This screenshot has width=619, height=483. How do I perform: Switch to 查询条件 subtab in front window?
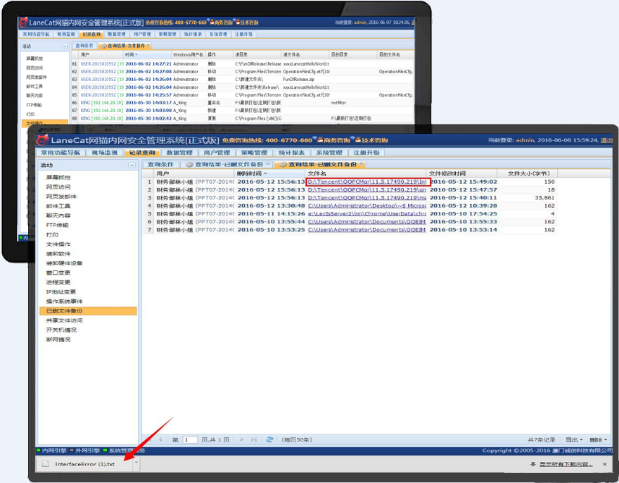(160, 164)
